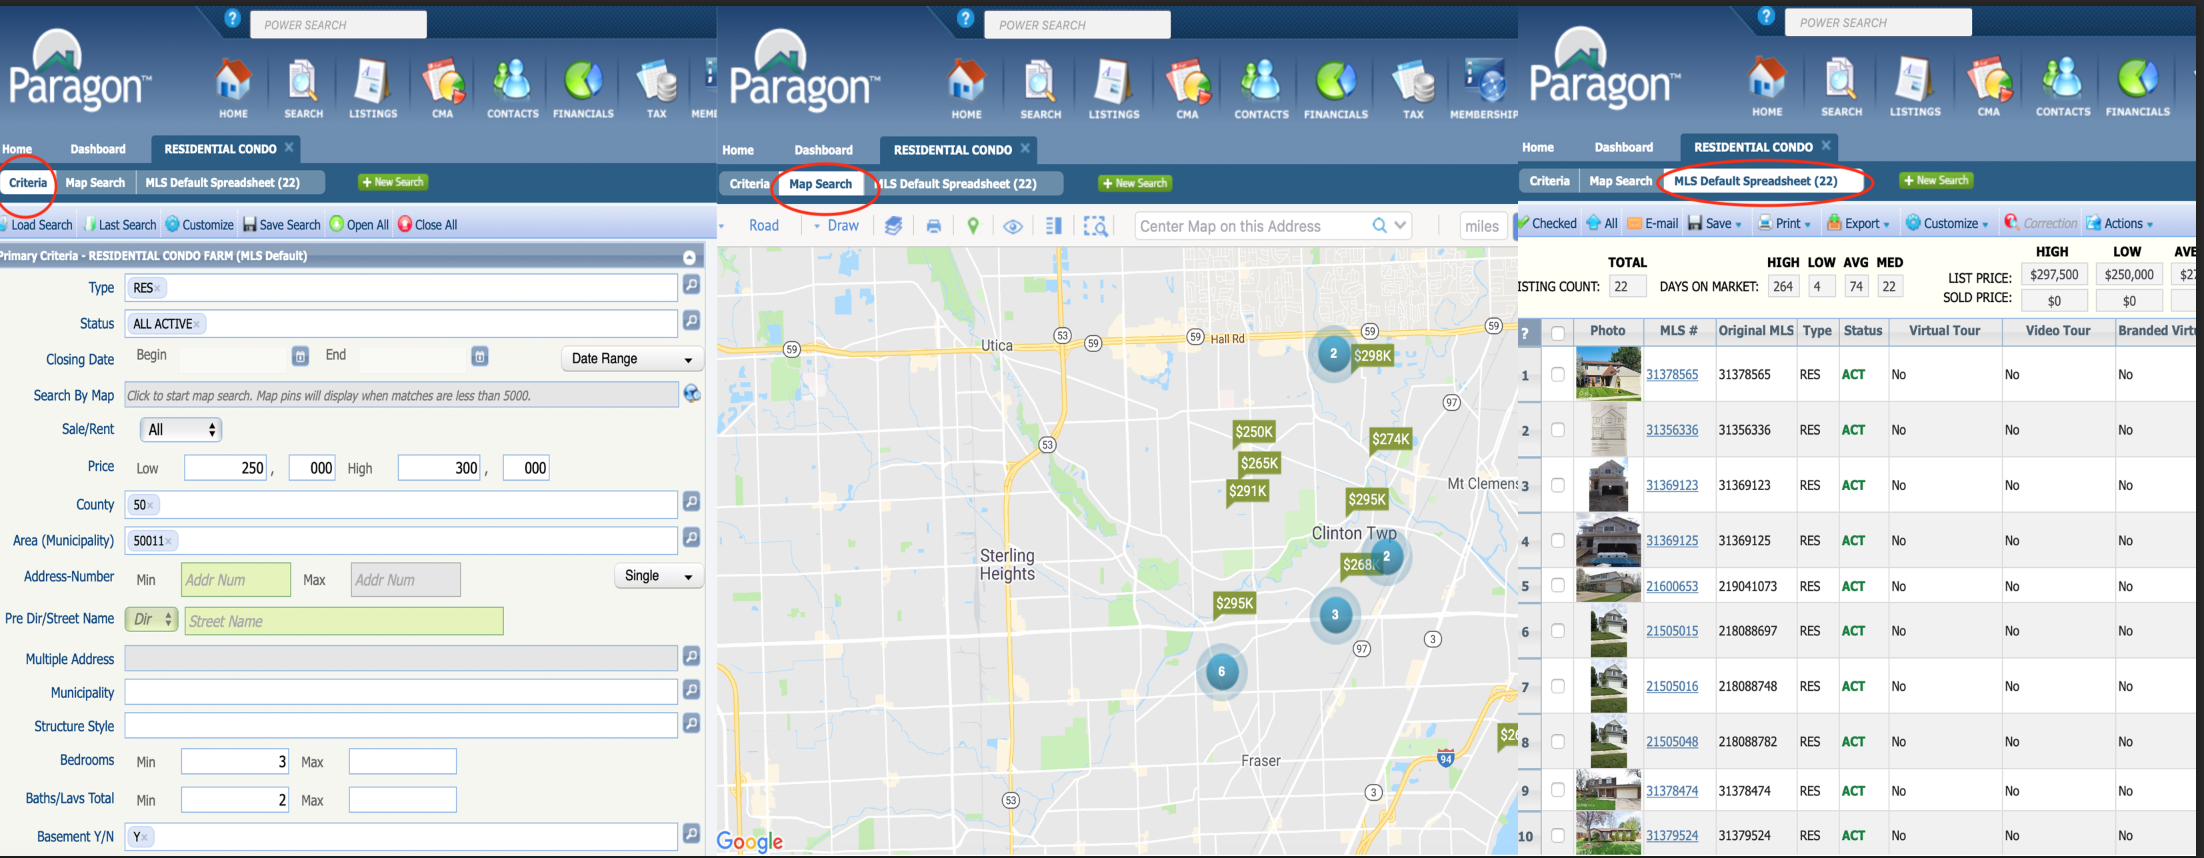
Task: Toggle the select-all checkbox in spreadsheet header
Action: click(1557, 332)
